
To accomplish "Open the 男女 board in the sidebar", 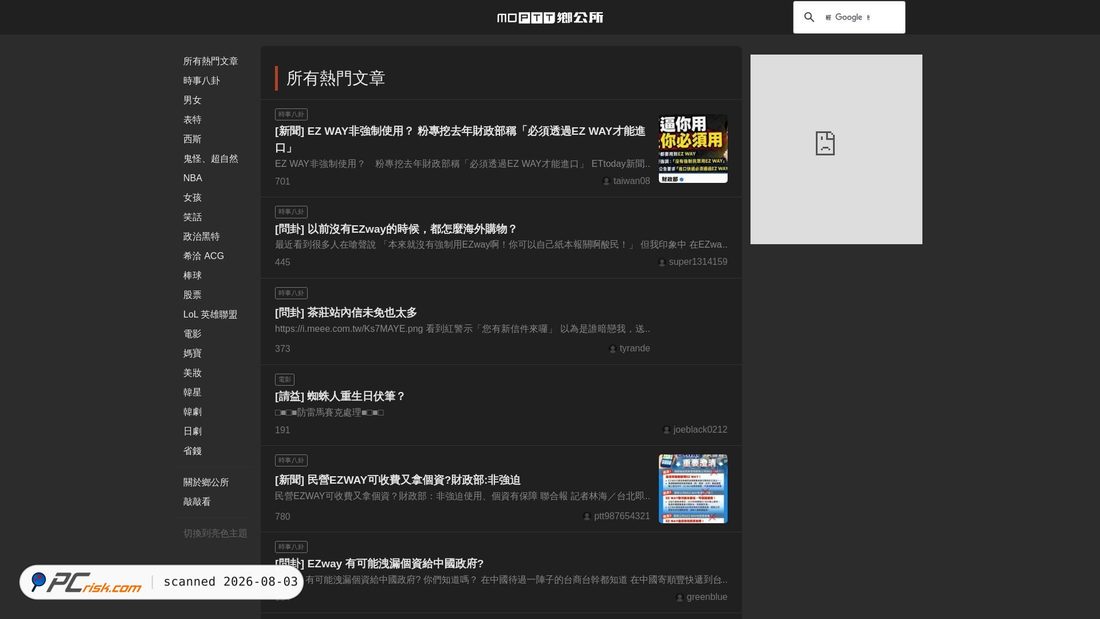I will point(192,100).
